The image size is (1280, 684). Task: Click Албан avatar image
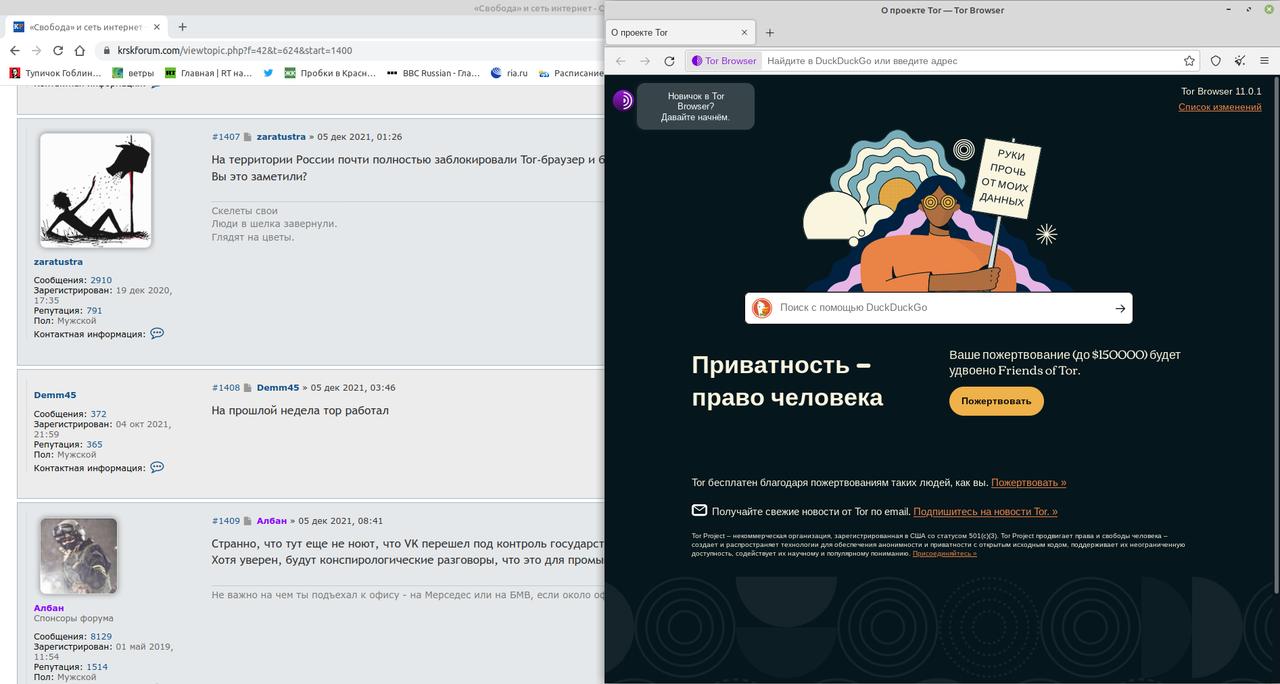(78, 556)
